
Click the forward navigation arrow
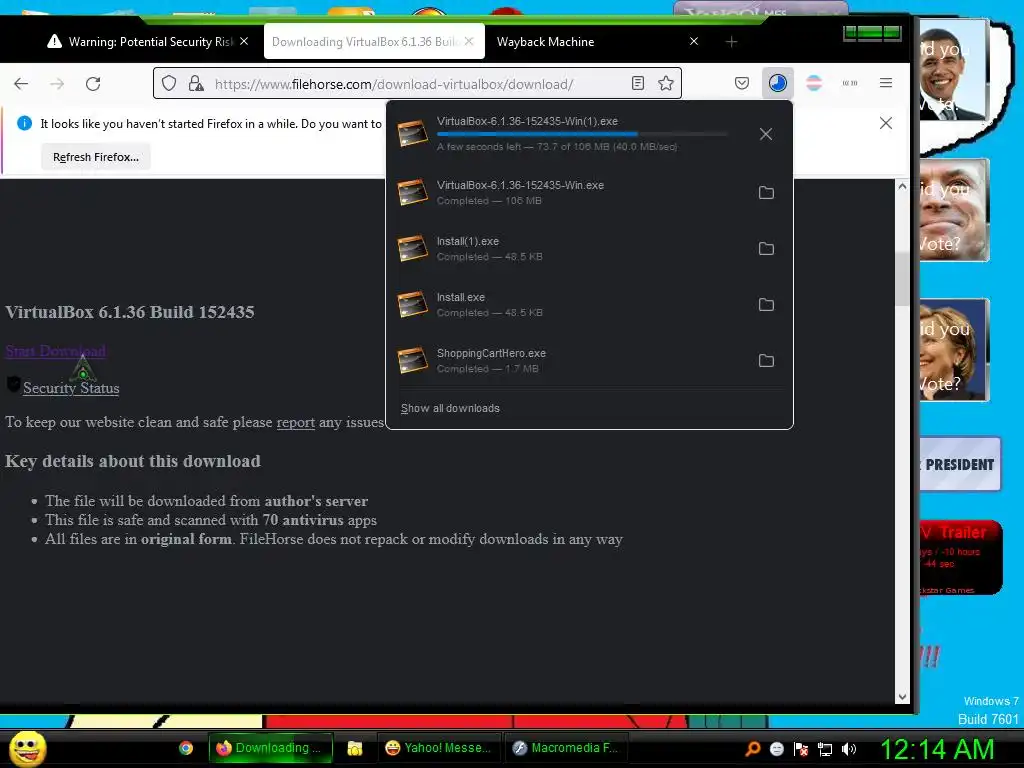(57, 84)
